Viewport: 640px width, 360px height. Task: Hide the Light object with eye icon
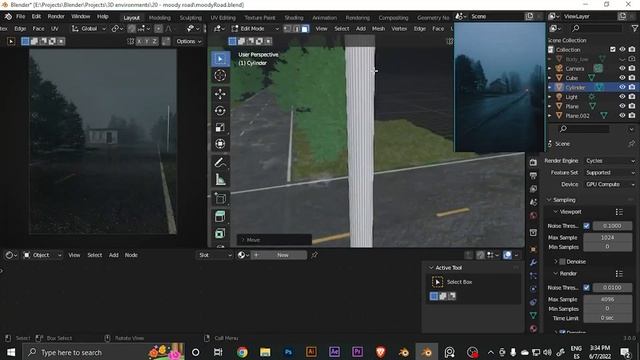[x=622, y=97]
